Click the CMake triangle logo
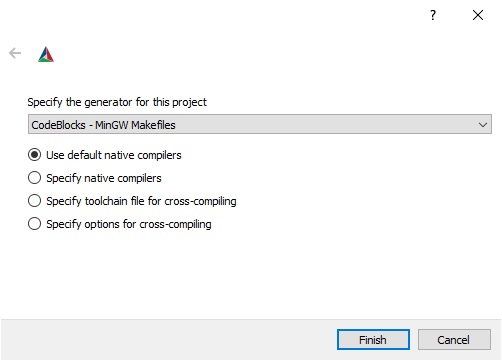502x361 pixels. [46, 54]
